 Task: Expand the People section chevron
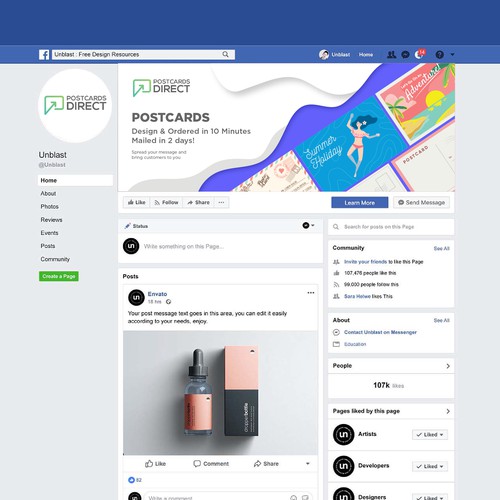point(448,366)
